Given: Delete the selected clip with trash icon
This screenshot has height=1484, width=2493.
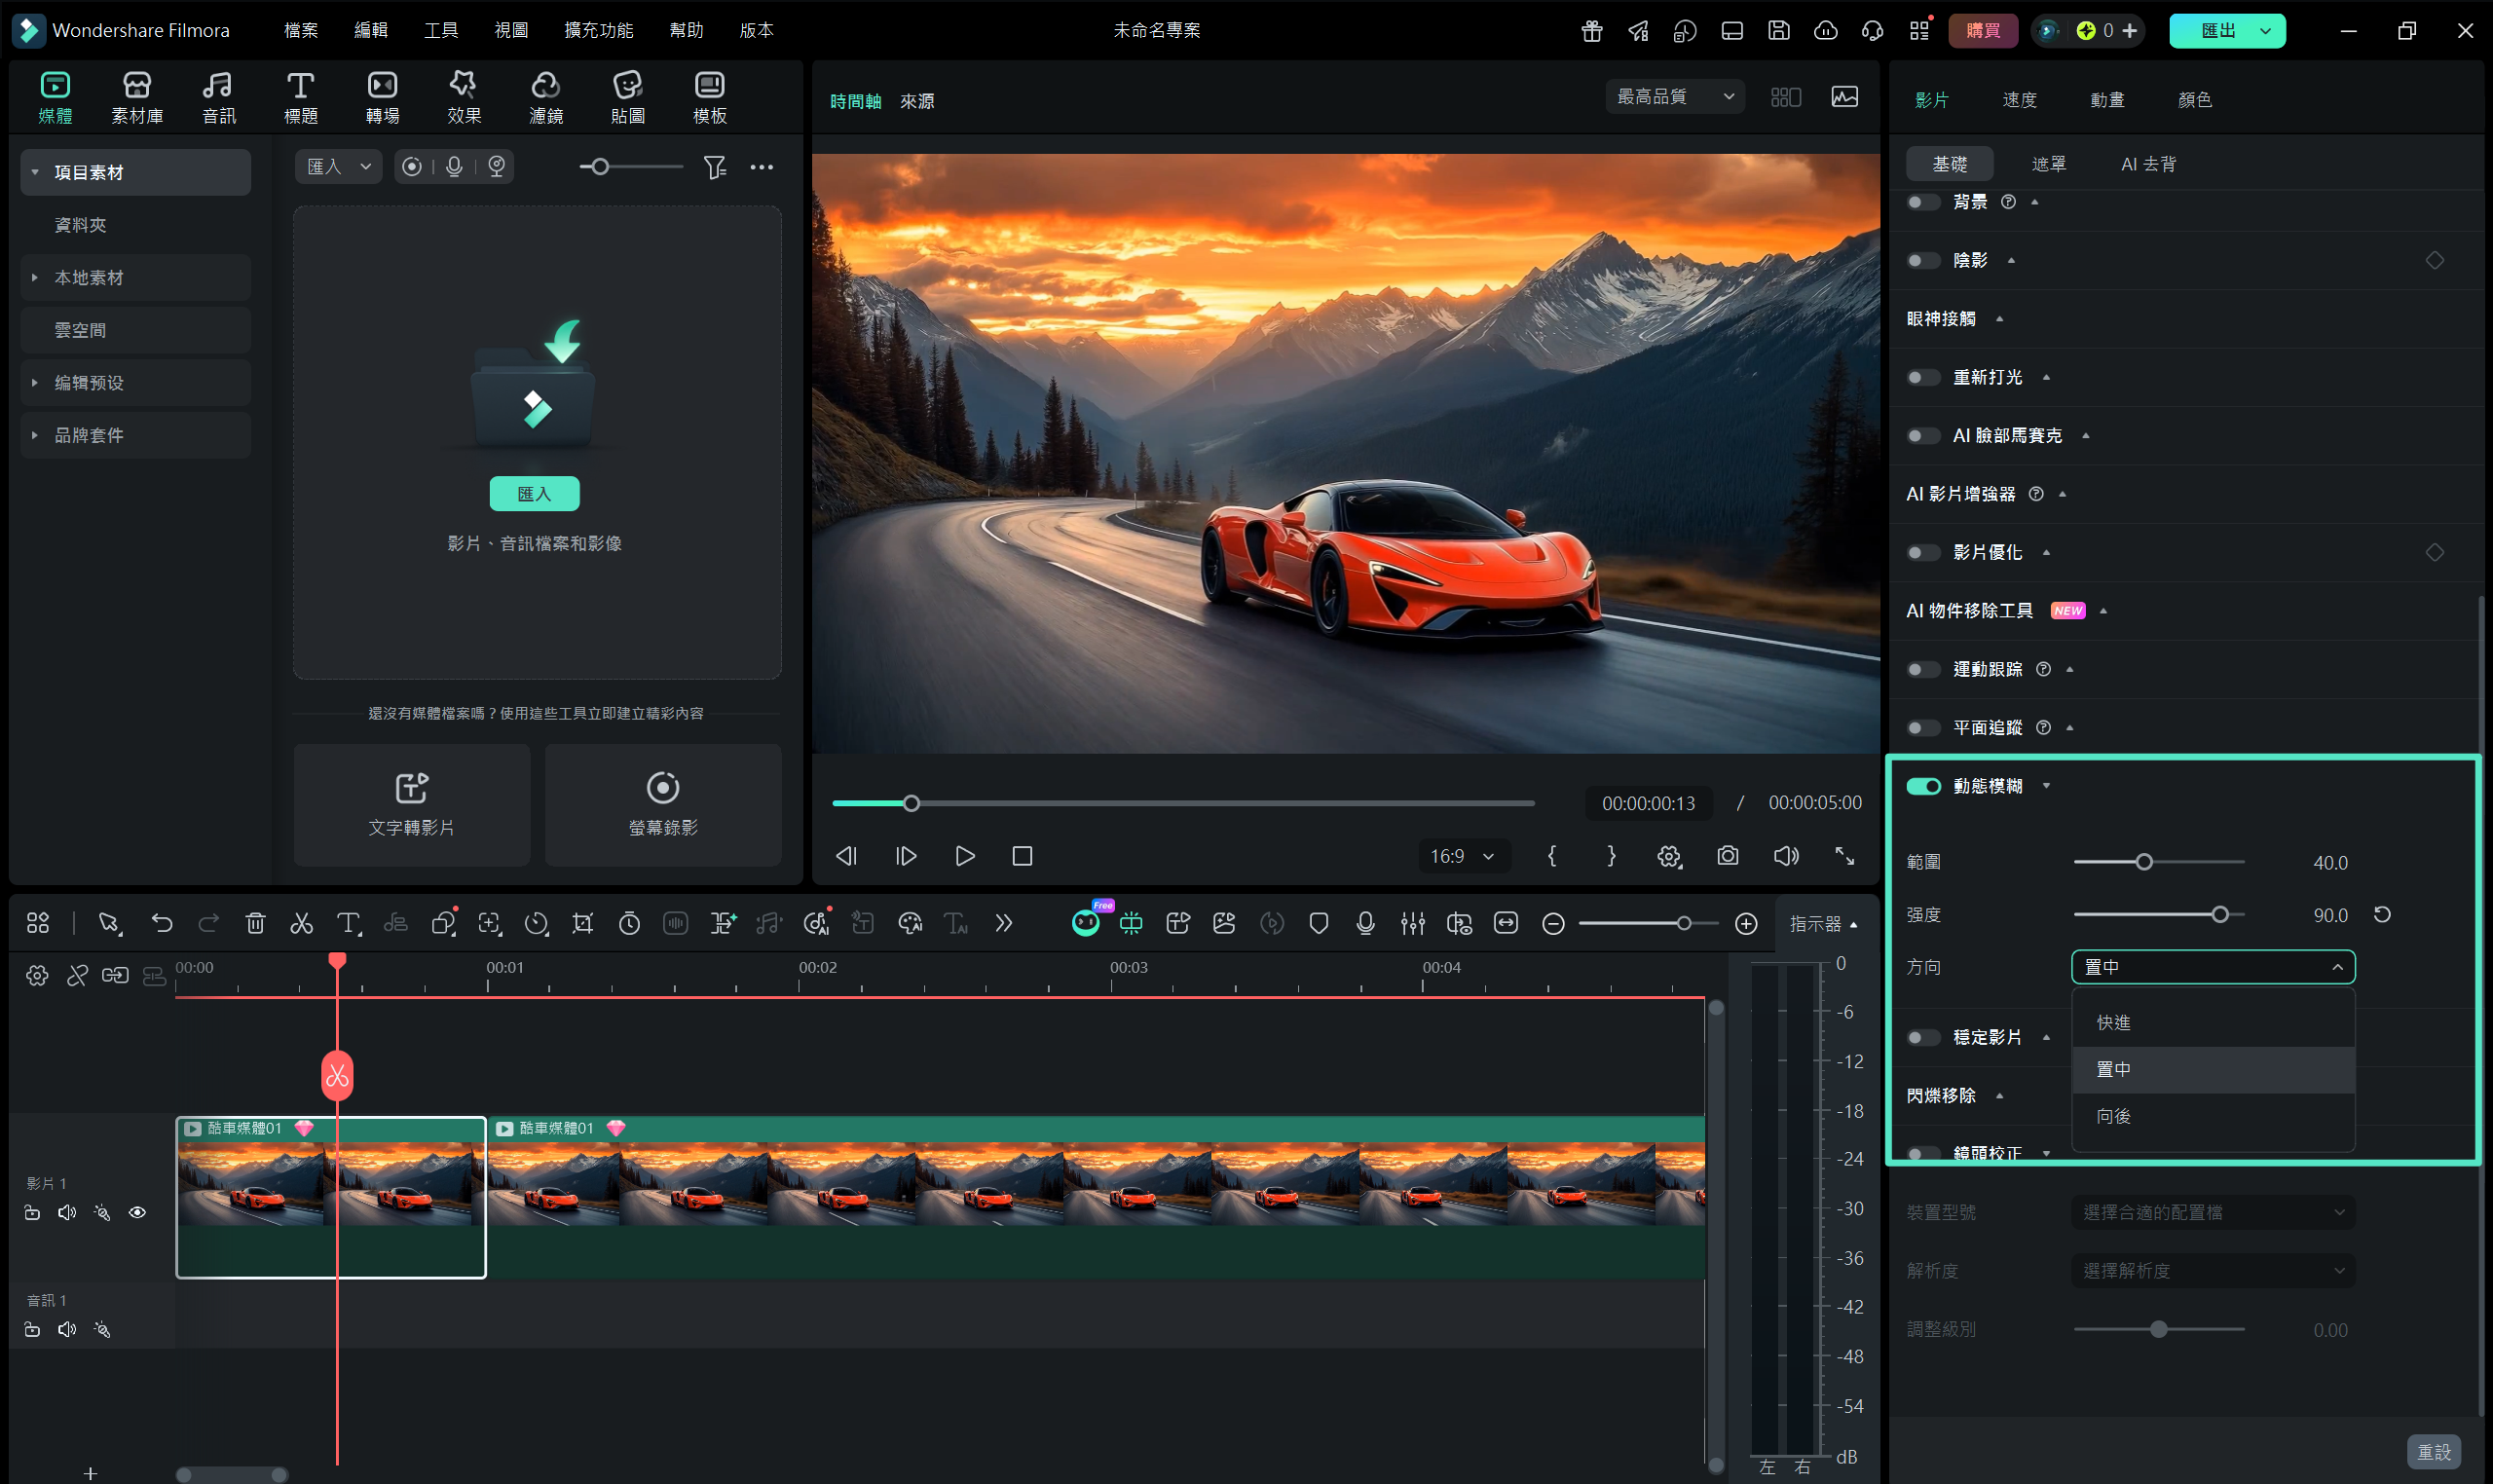Looking at the screenshot, I should pos(255,923).
